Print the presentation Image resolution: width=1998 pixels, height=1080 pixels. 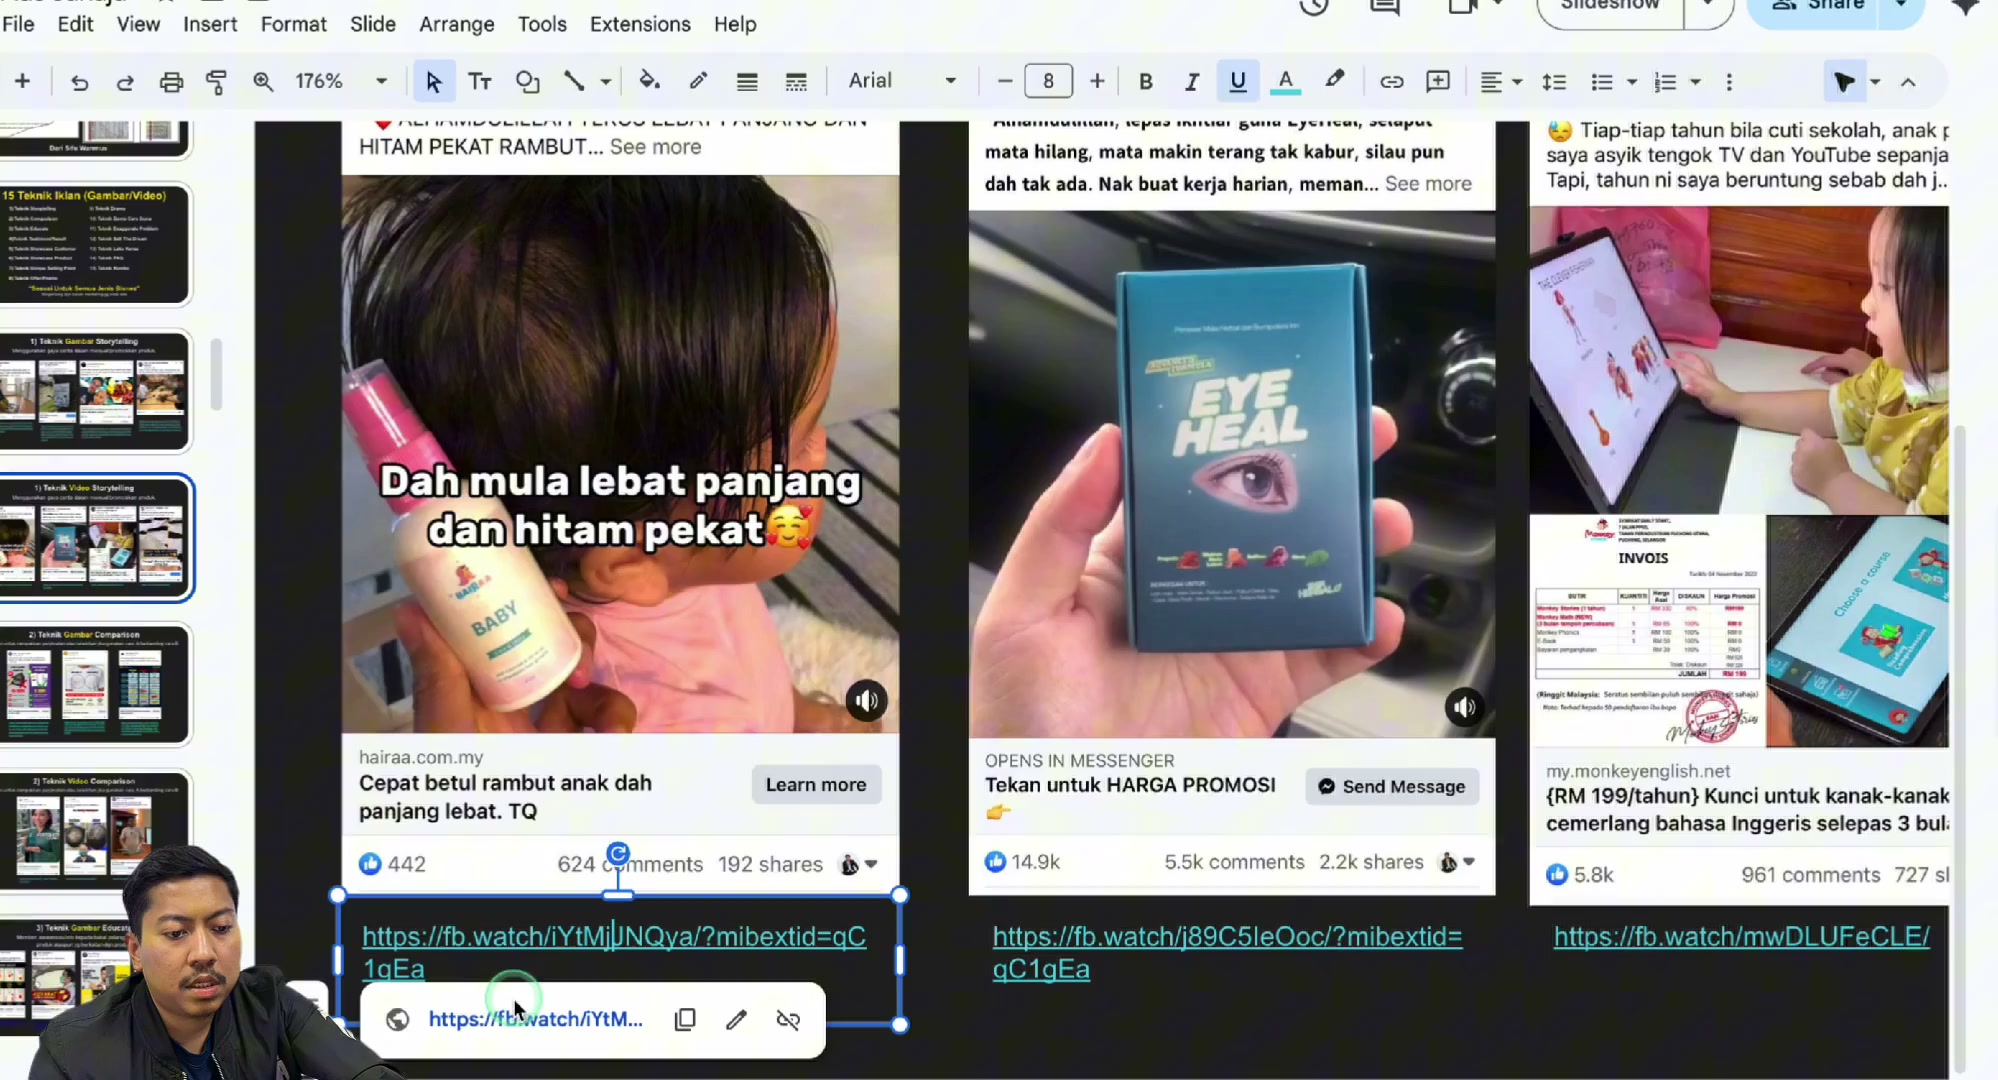coord(171,81)
